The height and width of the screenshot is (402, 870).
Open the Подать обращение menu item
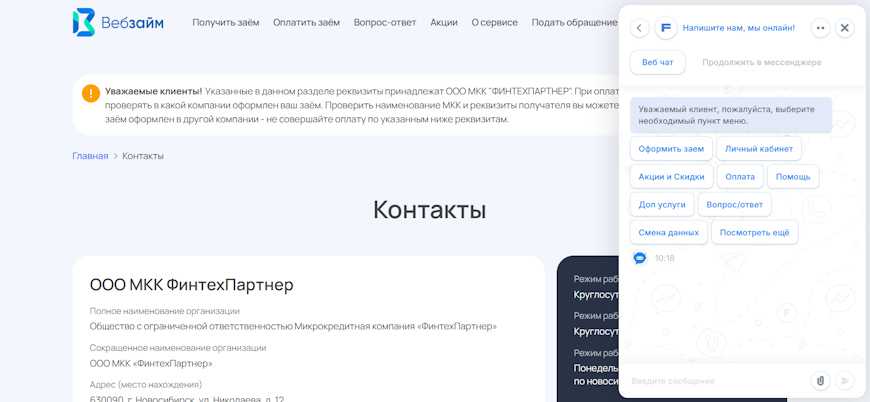point(574,23)
